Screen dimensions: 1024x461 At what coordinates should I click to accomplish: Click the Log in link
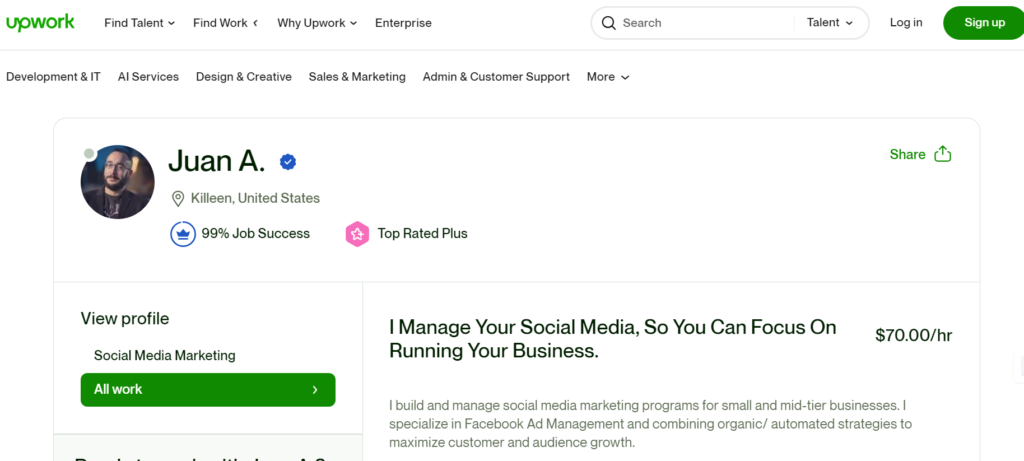(906, 23)
